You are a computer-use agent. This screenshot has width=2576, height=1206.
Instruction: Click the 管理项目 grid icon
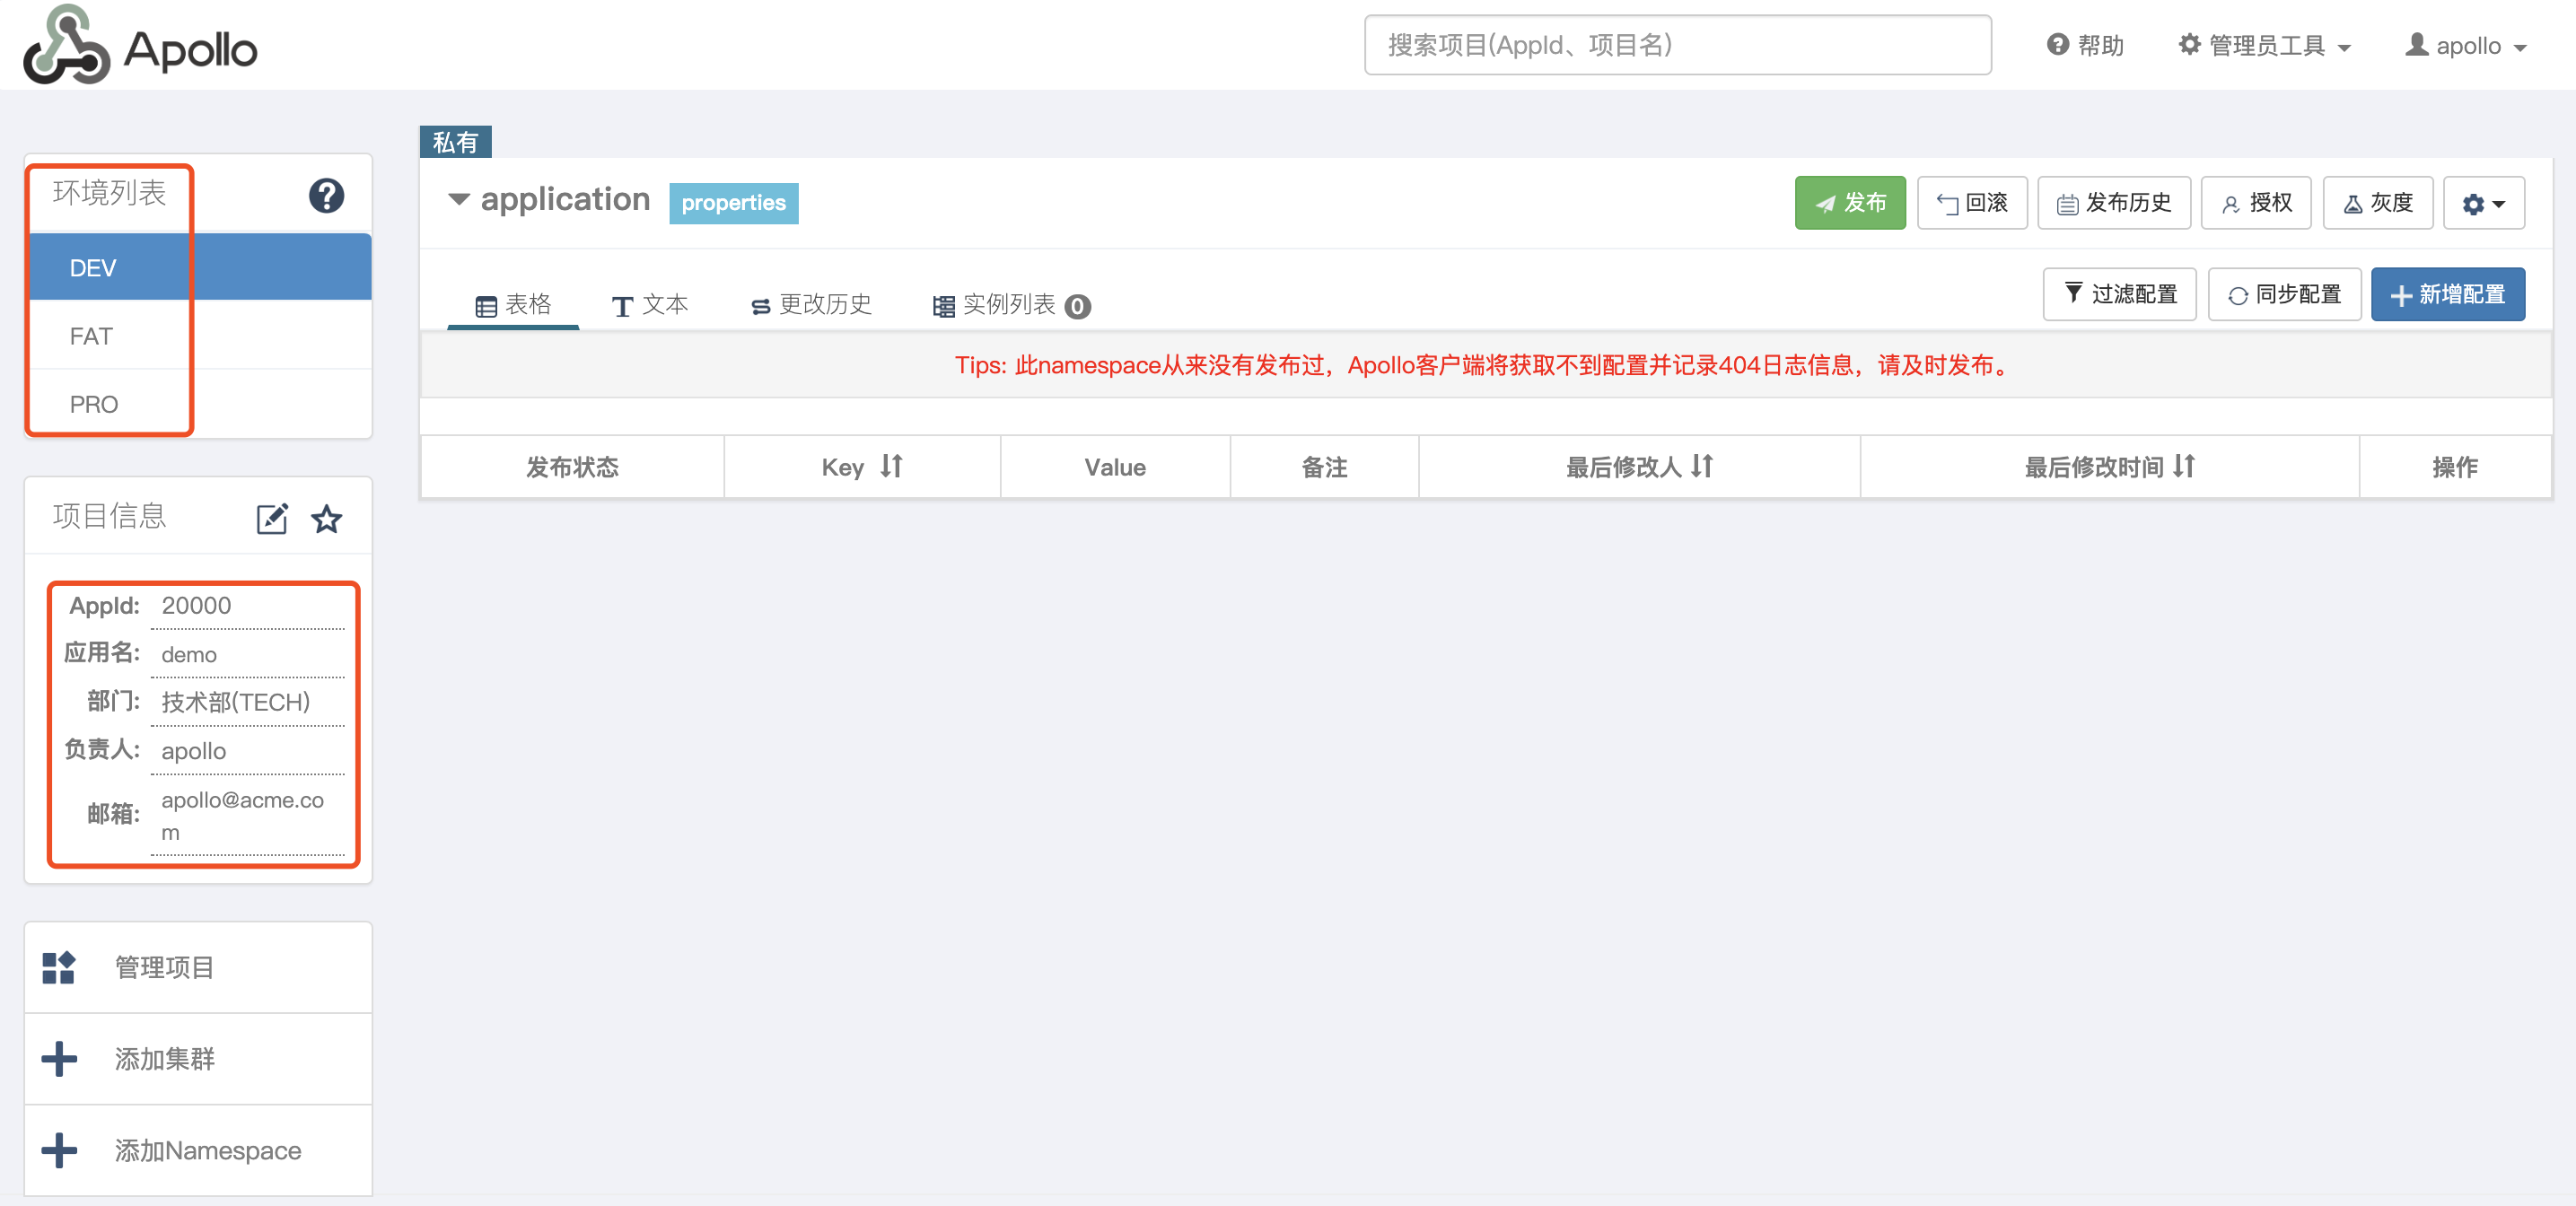click(59, 967)
